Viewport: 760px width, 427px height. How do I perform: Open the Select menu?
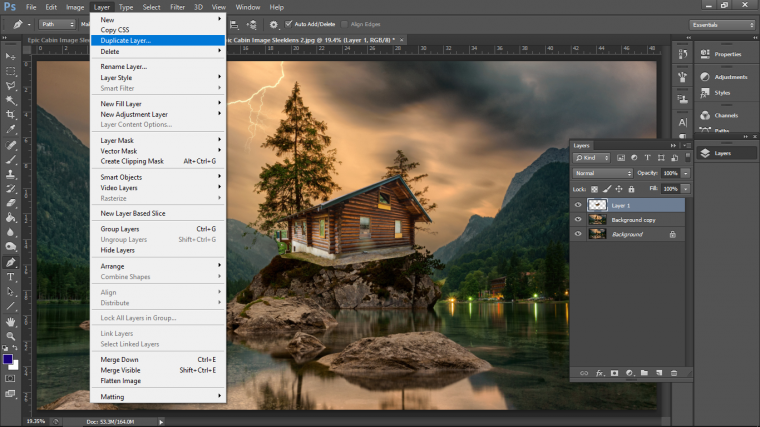tap(151, 7)
